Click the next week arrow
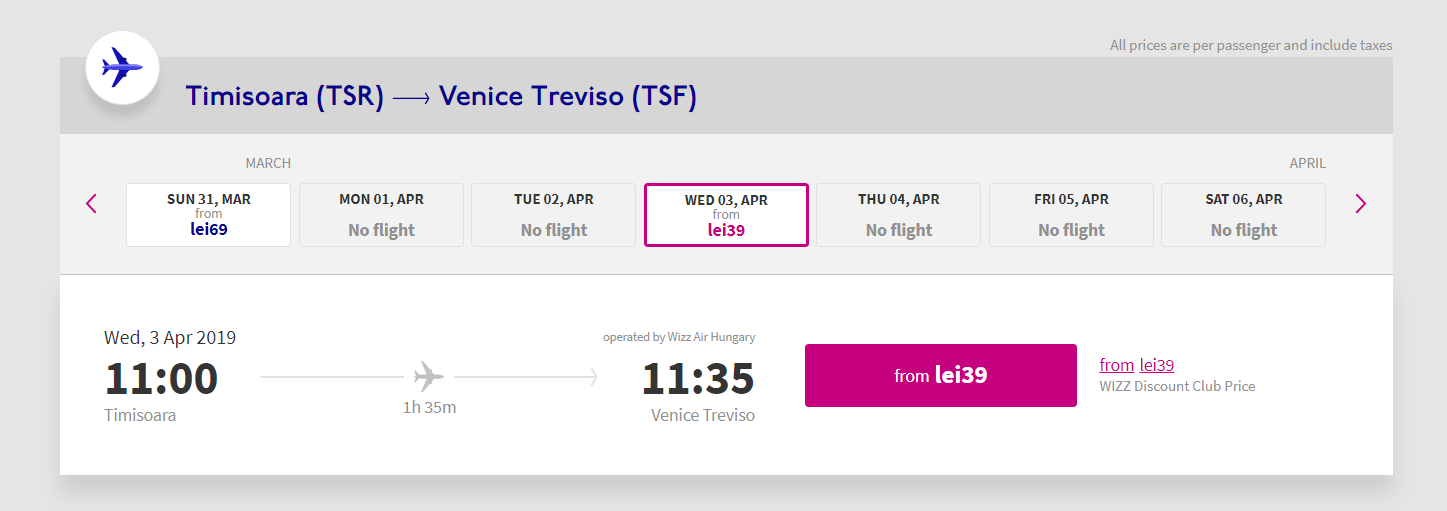The width and height of the screenshot is (1447, 511). [1360, 204]
